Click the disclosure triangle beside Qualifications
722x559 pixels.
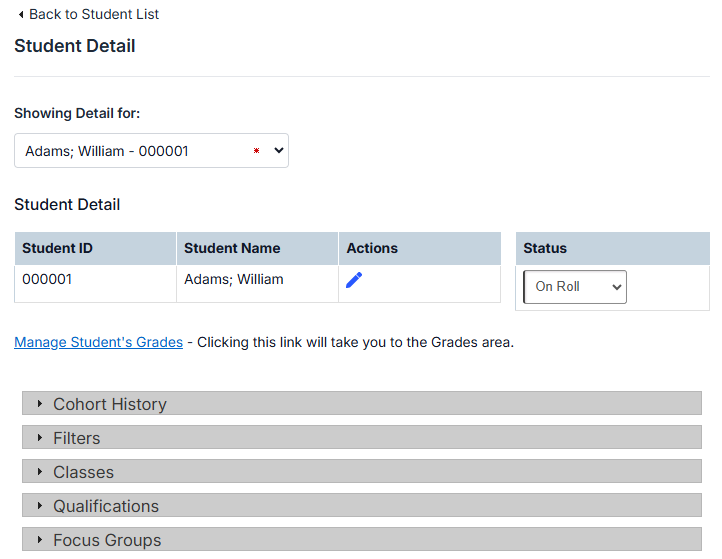(x=40, y=506)
